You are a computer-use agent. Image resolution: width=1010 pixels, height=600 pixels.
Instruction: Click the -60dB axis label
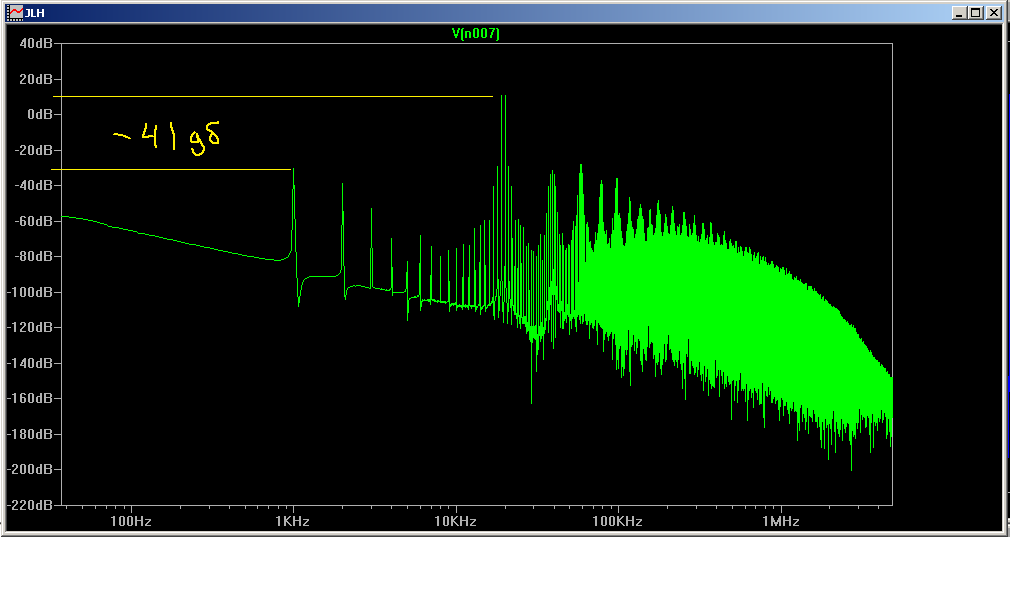point(33,221)
